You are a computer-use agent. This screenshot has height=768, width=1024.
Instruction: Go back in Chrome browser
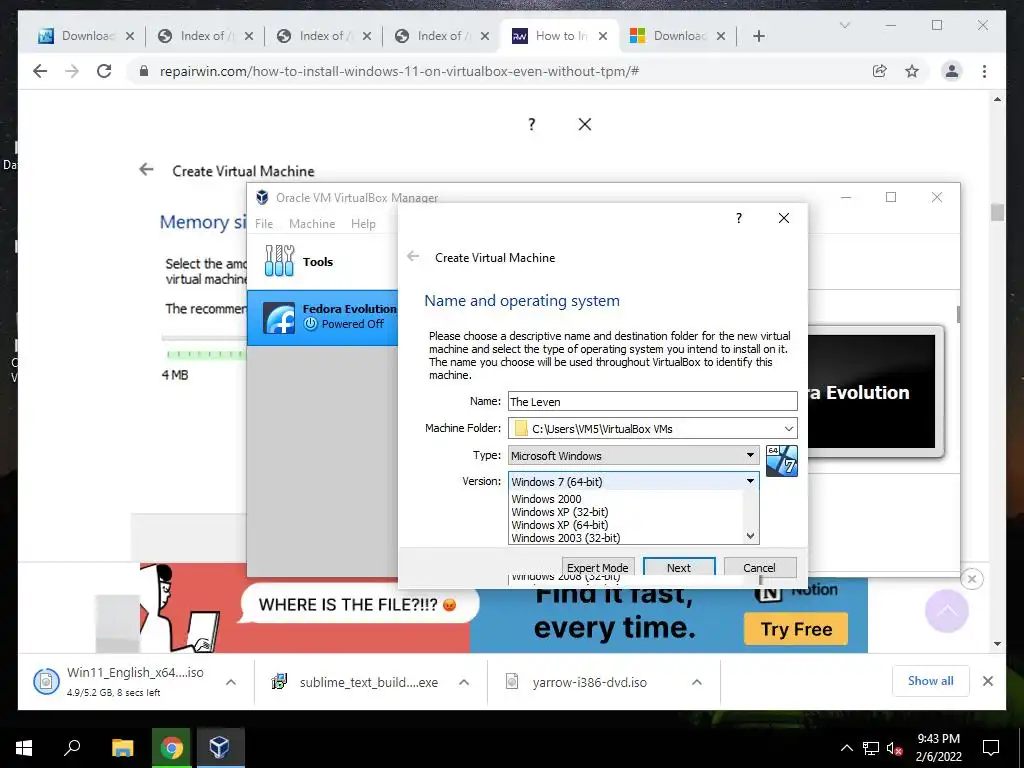pyautogui.click(x=40, y=71)
